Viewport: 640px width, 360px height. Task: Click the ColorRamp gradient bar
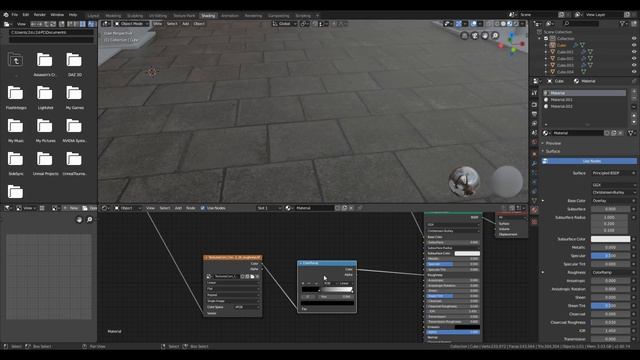(x=327, y=289)
